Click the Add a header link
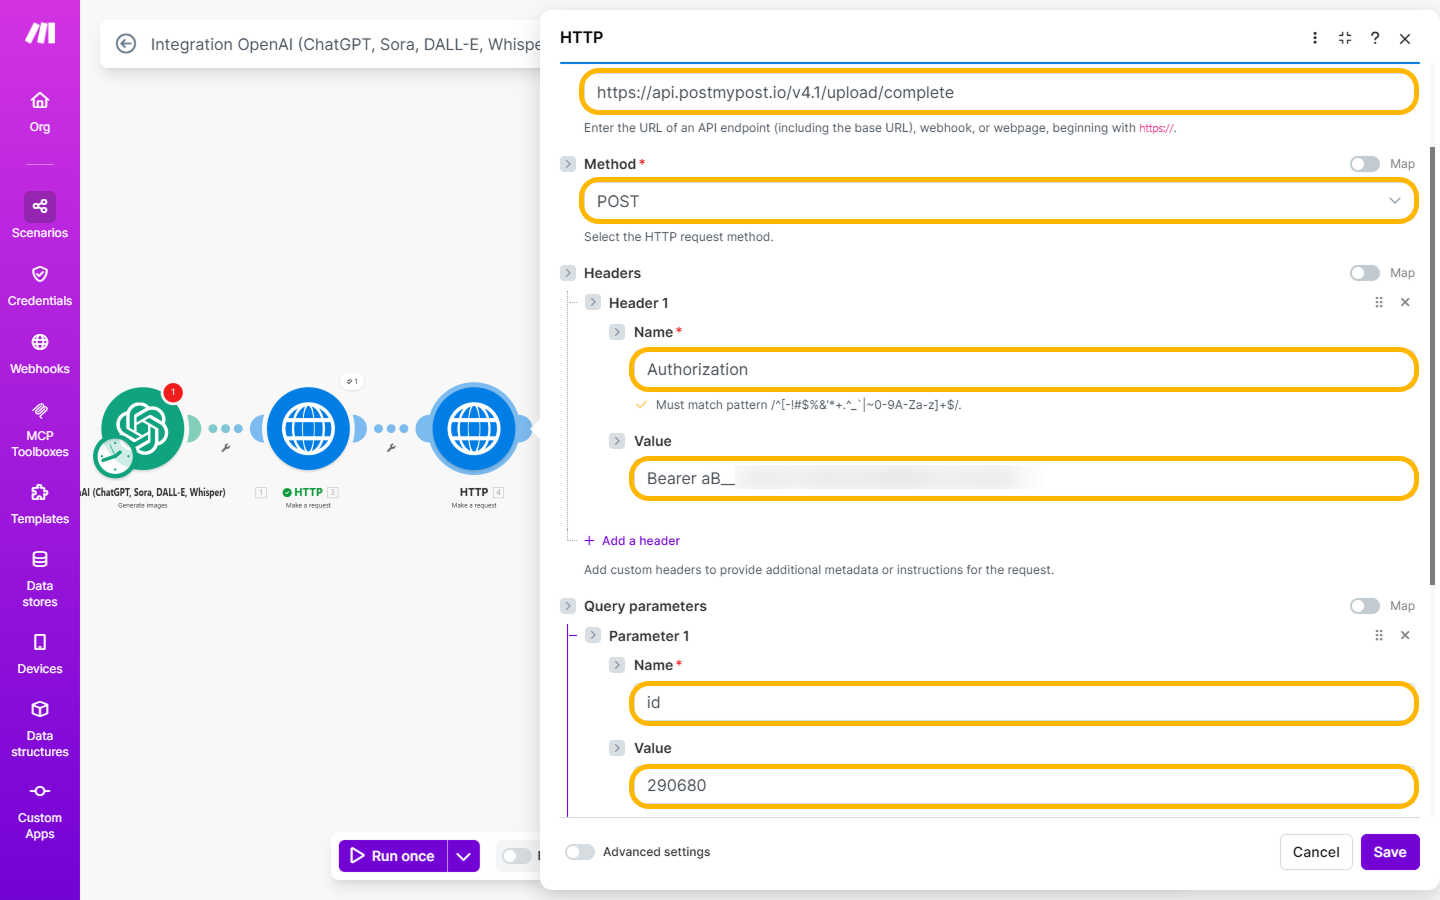This screenshot has height=900, width=1440. point(640,541)
